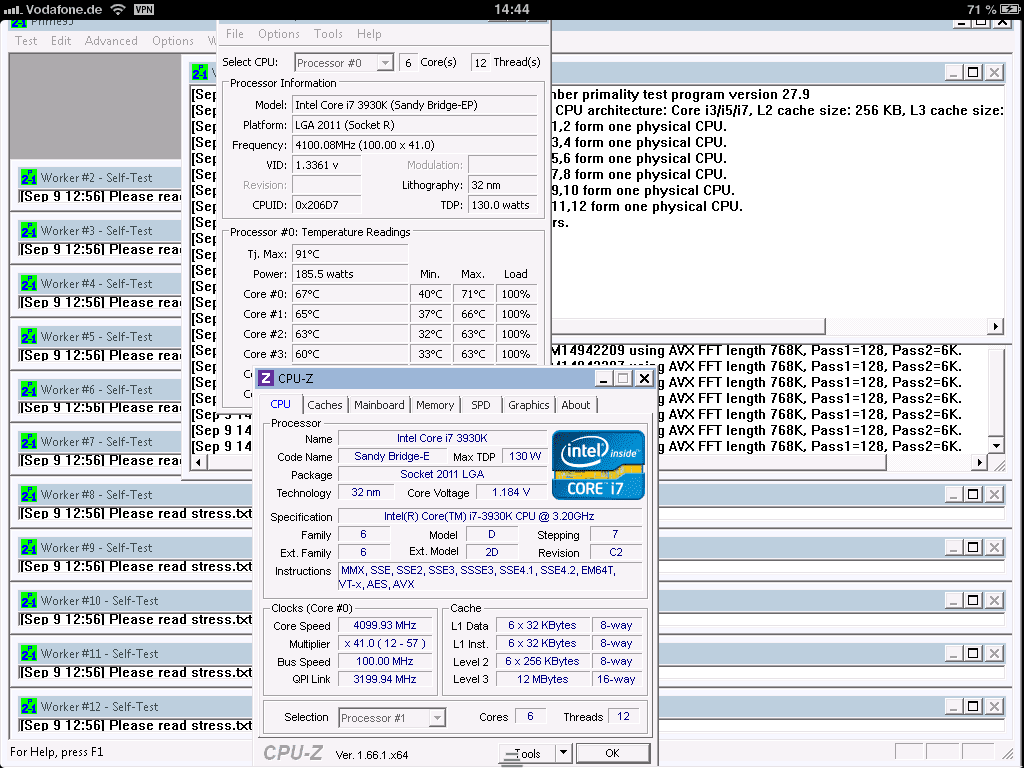1024x768 pixels.
Task: Click the Worker #11 window icon
Action: pos(29,654)
